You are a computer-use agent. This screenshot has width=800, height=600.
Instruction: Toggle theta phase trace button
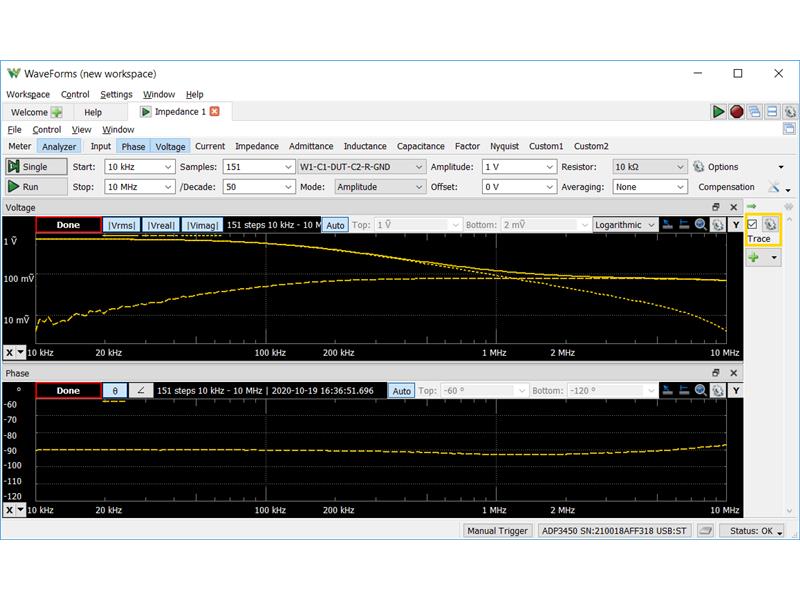115,391
